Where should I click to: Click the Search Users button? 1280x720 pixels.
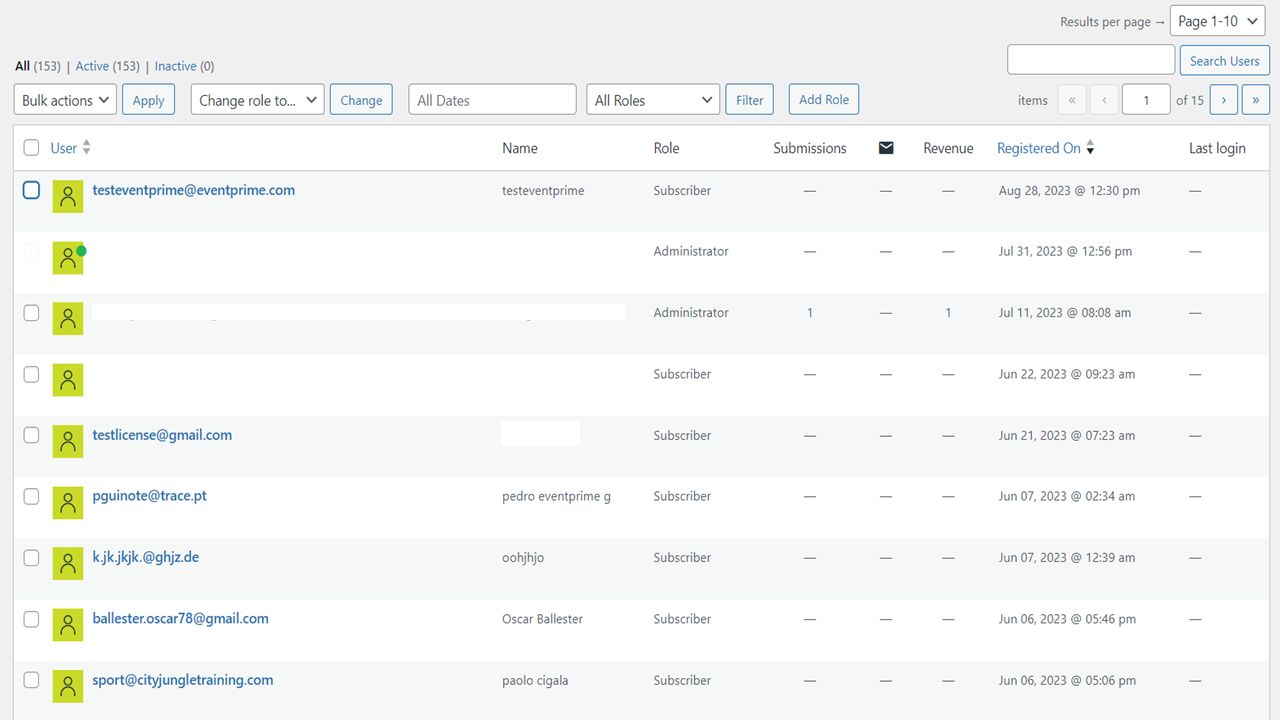coord(1224,59)
